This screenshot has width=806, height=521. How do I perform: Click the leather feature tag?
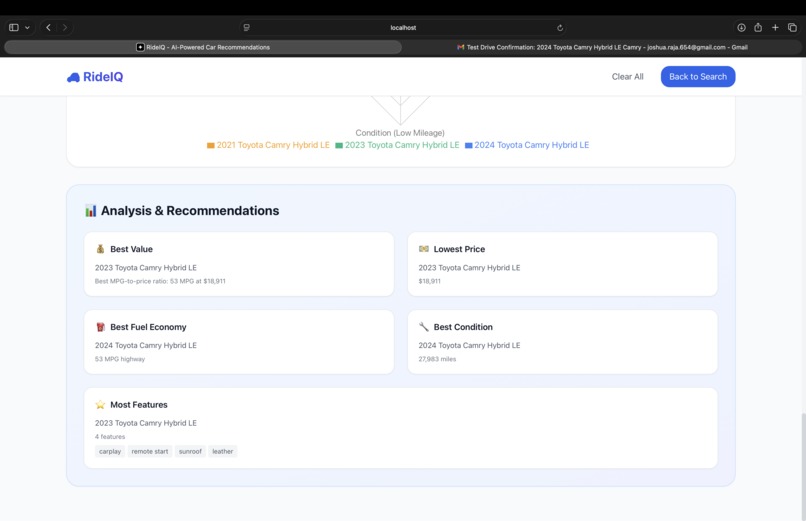pos(223,451)
